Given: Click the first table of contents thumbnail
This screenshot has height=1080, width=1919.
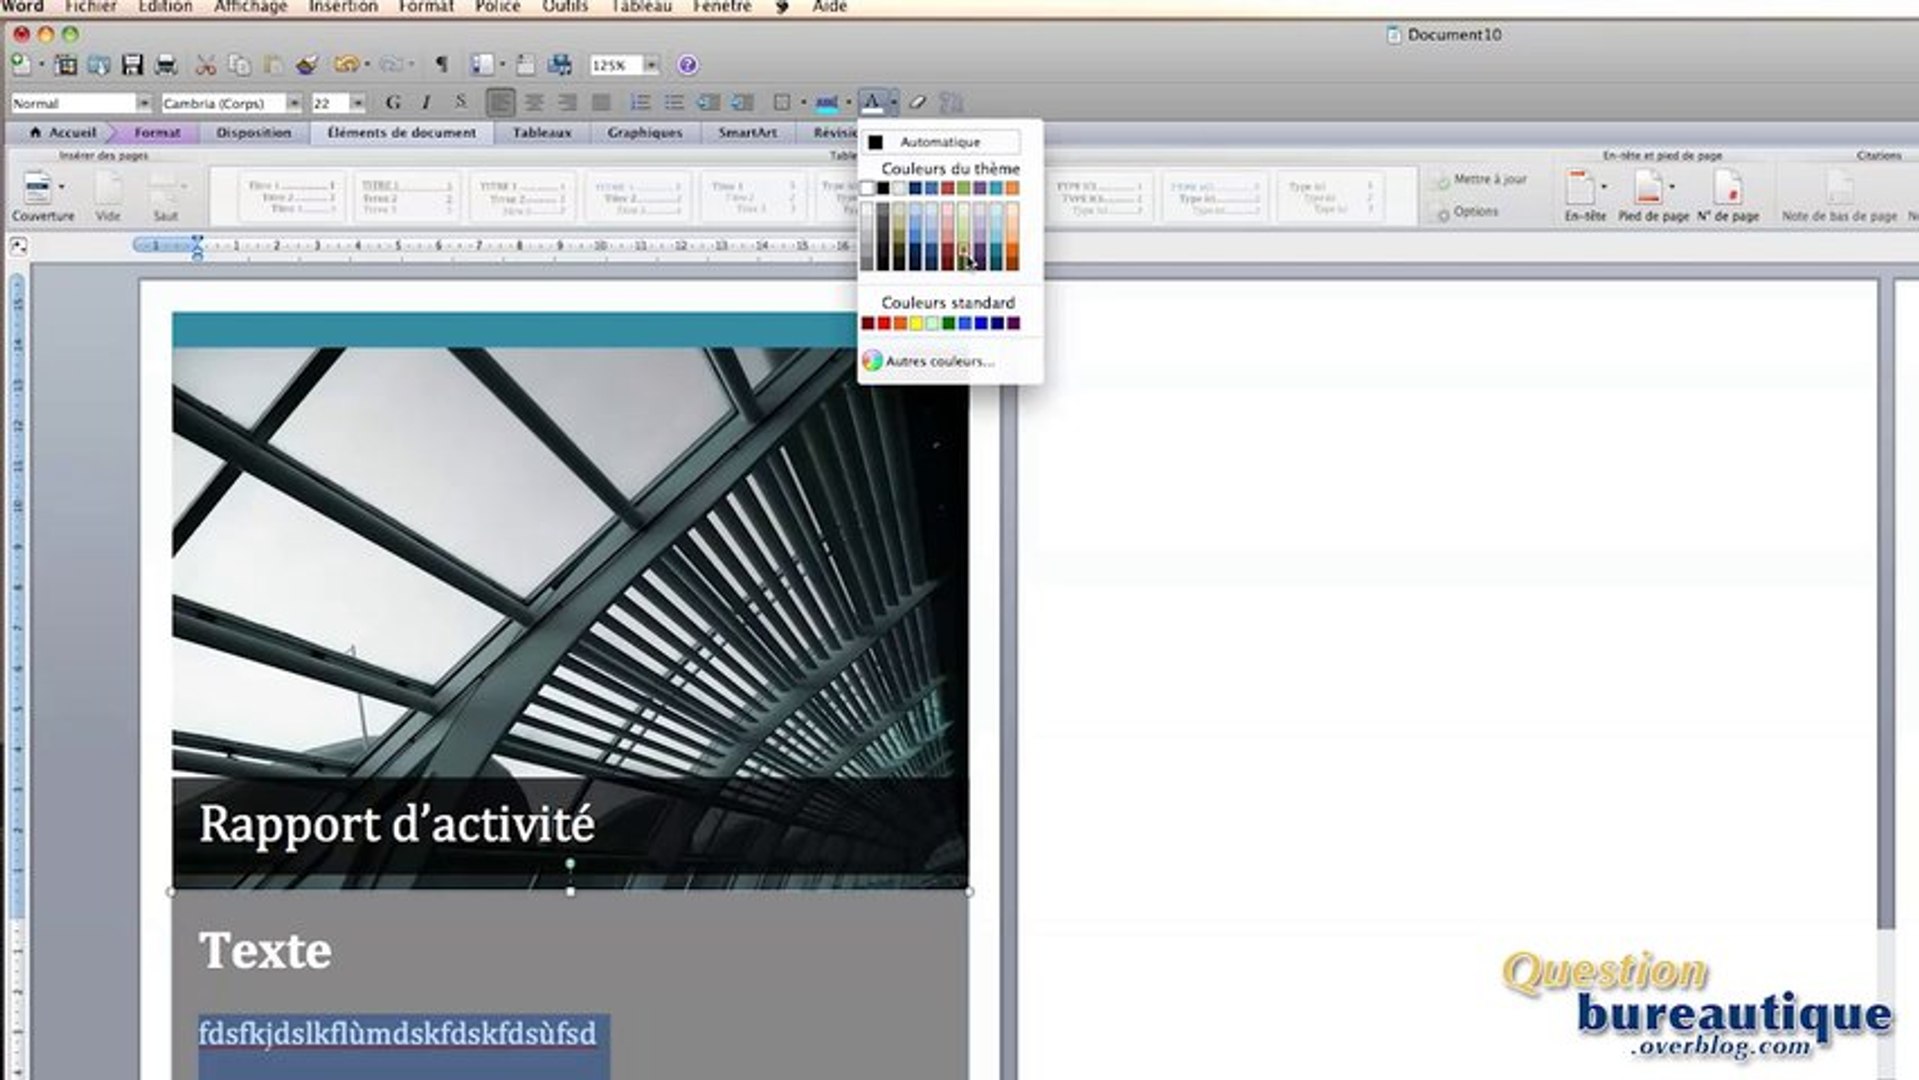Looking at the screenshot, I should pos(292,197).
